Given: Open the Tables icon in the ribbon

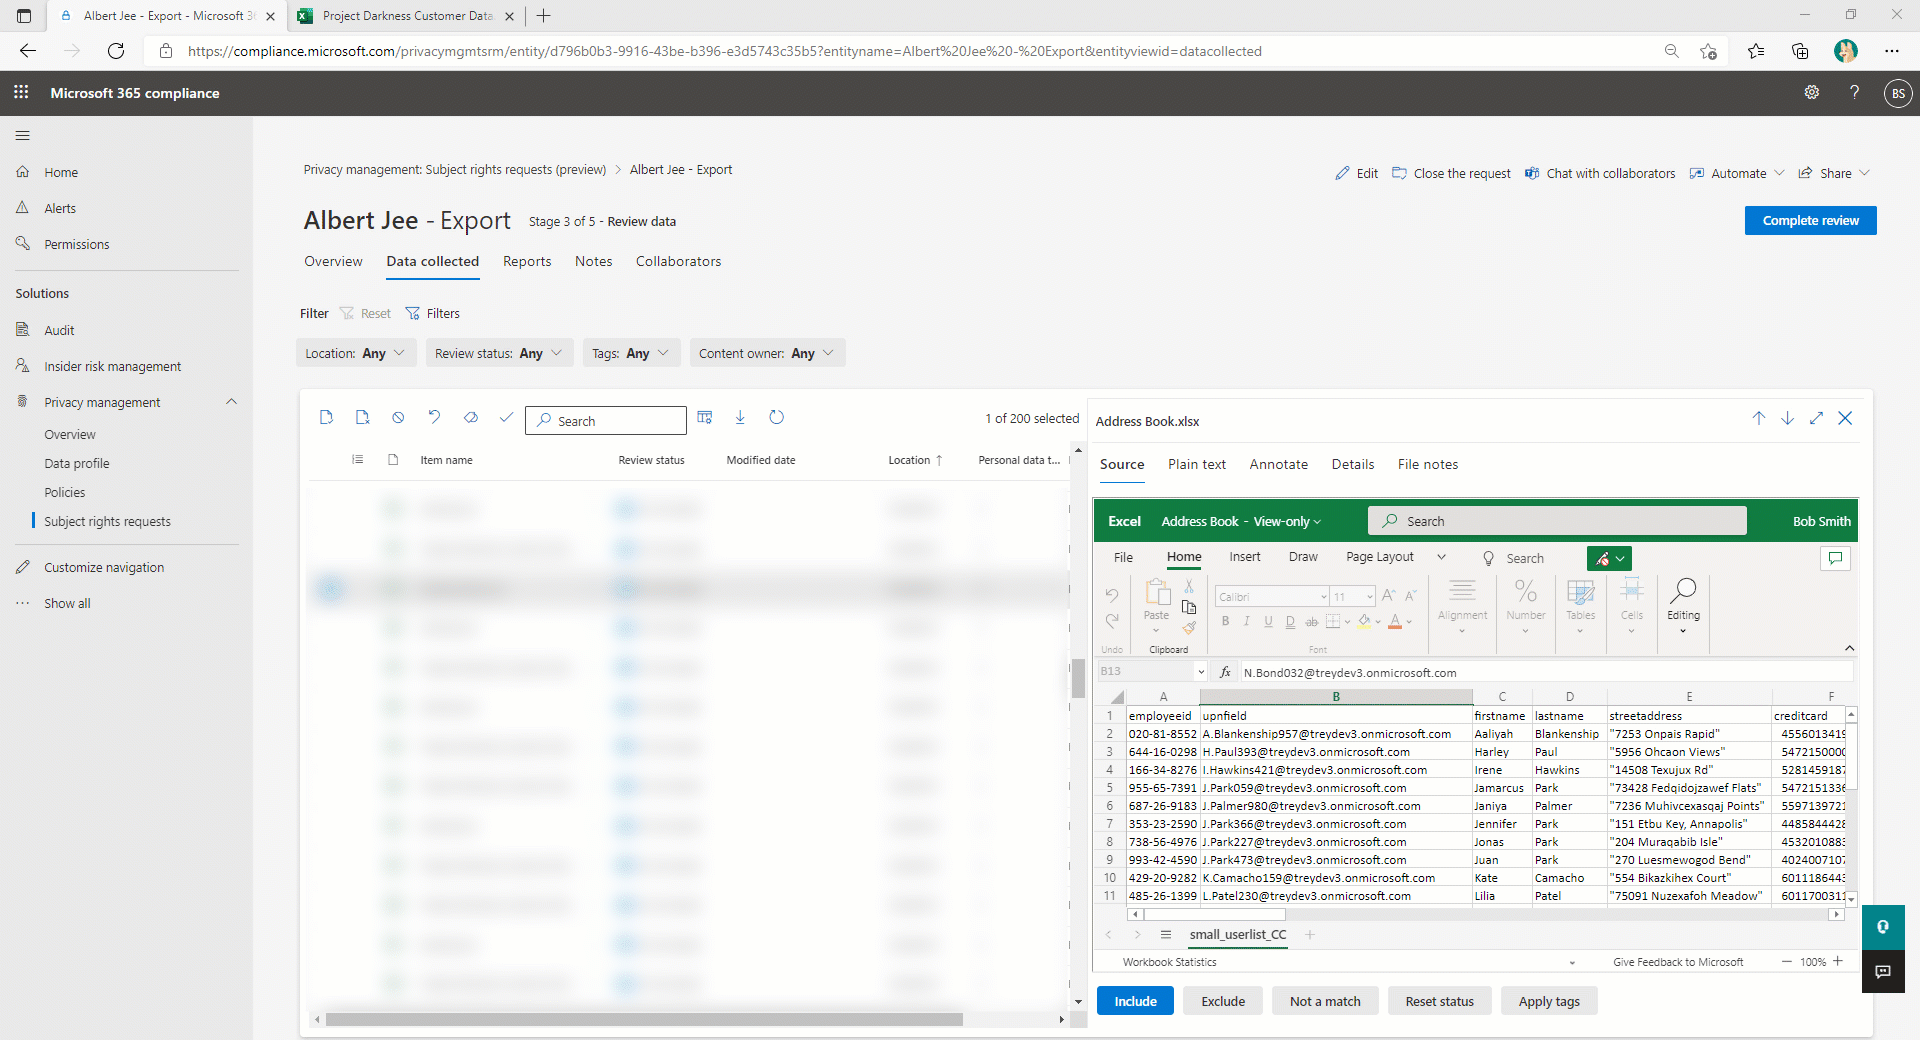Looking at the screenshot, I should pyautogui.click(x=1580, y=605).
